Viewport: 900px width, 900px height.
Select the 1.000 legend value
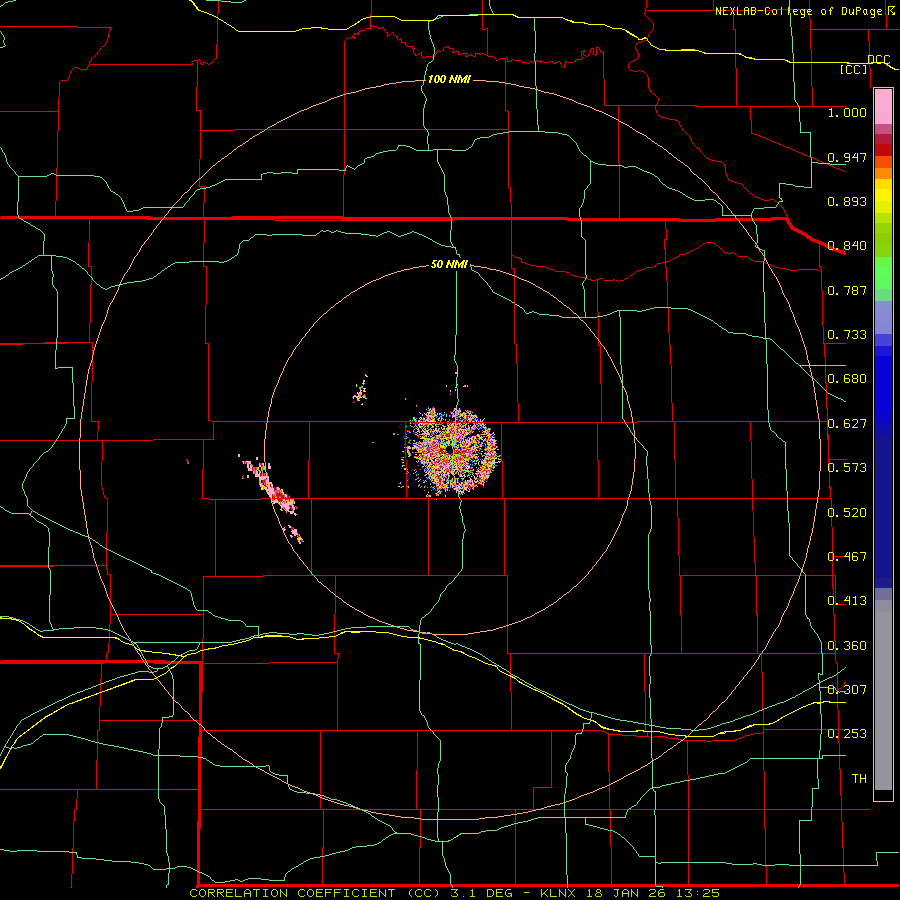[x=847, y=112]
